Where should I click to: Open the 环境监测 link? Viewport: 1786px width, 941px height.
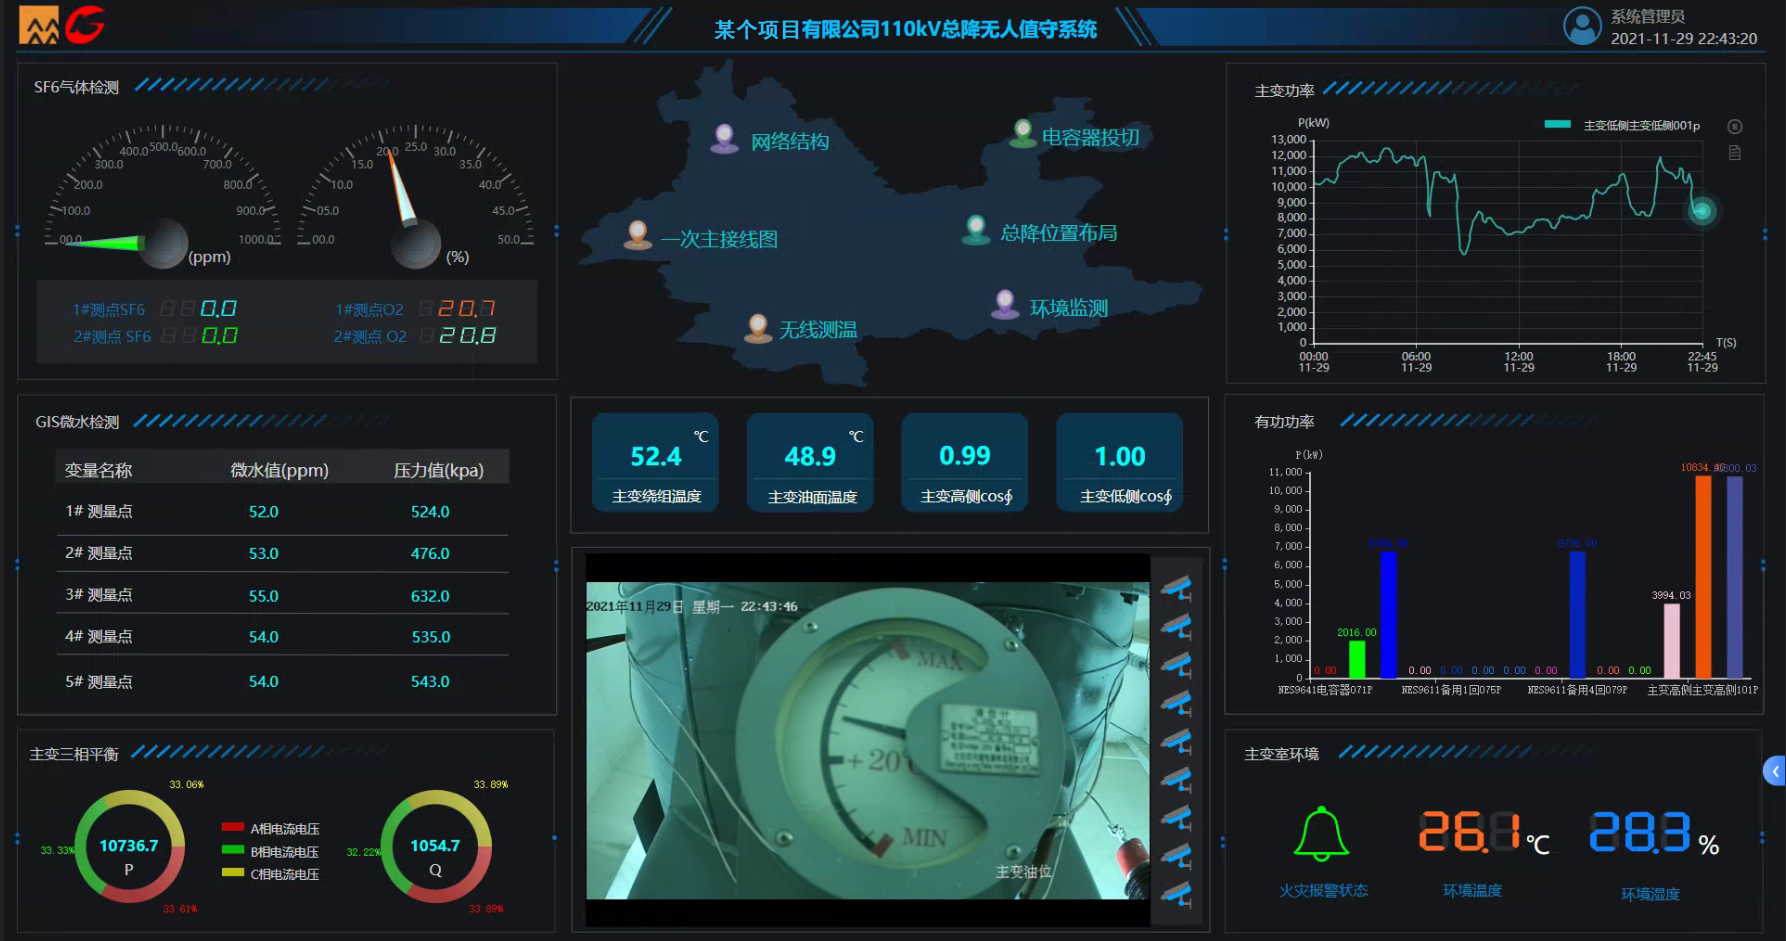(x=1069, y=308)
